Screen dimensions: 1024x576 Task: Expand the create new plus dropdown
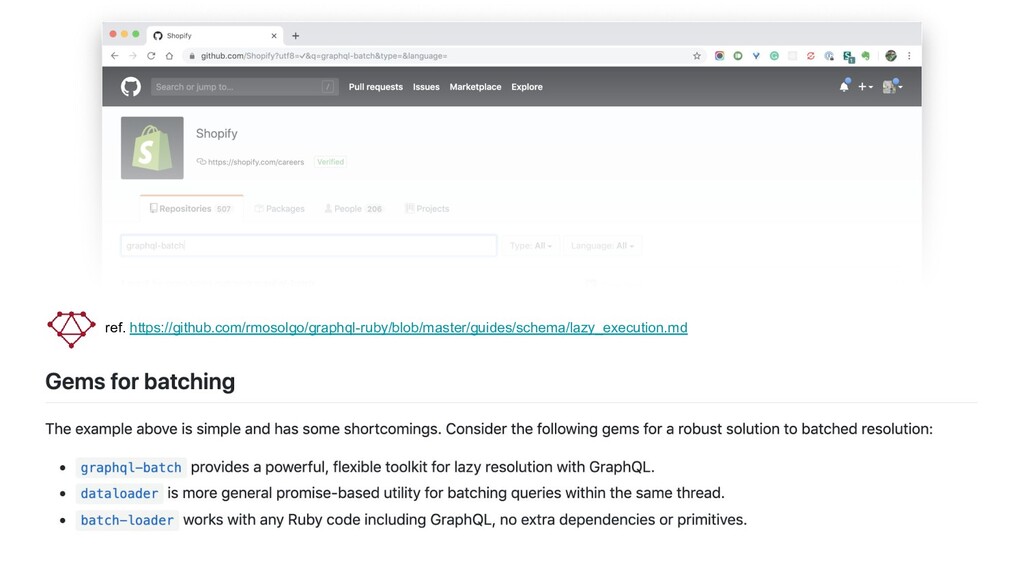[x=865, y=87]
